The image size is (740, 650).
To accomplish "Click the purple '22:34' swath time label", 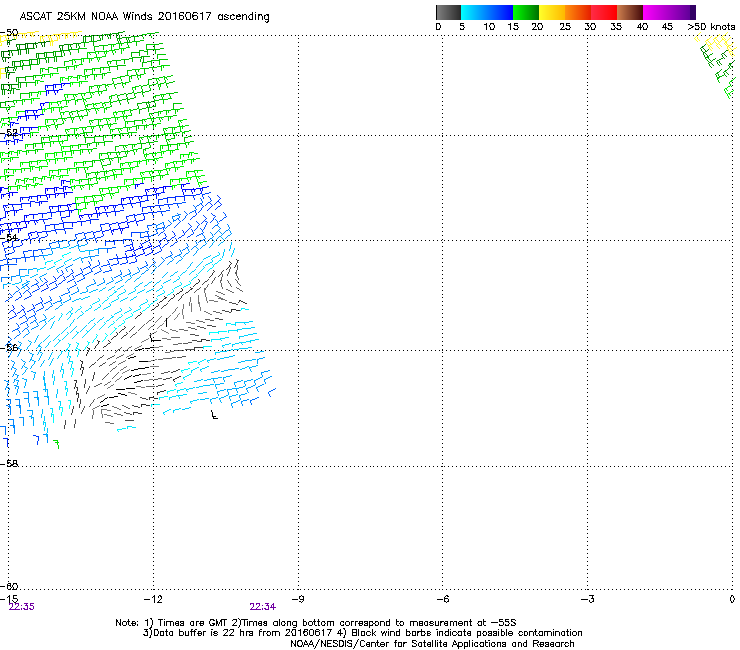I will click(x=262, y=607).
